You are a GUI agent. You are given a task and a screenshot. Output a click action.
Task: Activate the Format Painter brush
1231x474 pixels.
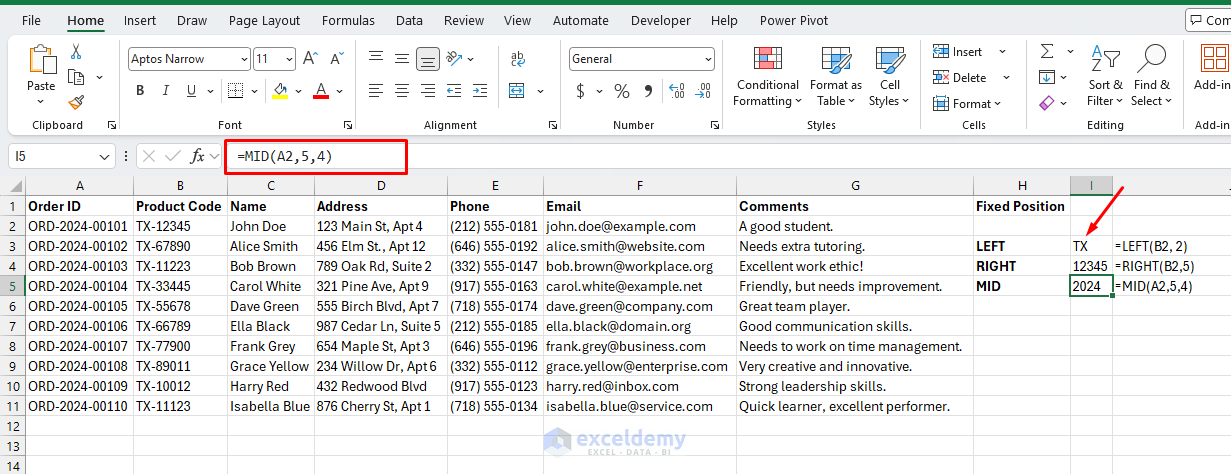[76, 102]
